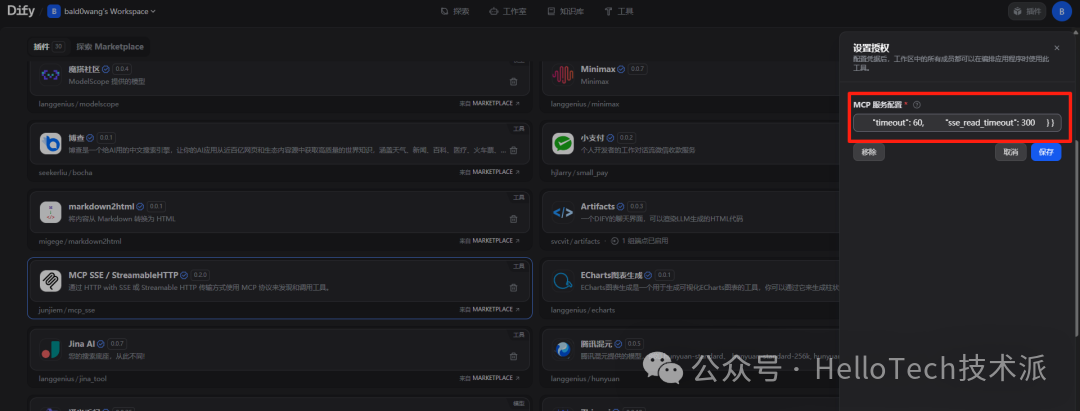The width and height of the screenshot is (1080, 411).
Task: Click langgenius/echarts source text
Action: pos(583,310)
